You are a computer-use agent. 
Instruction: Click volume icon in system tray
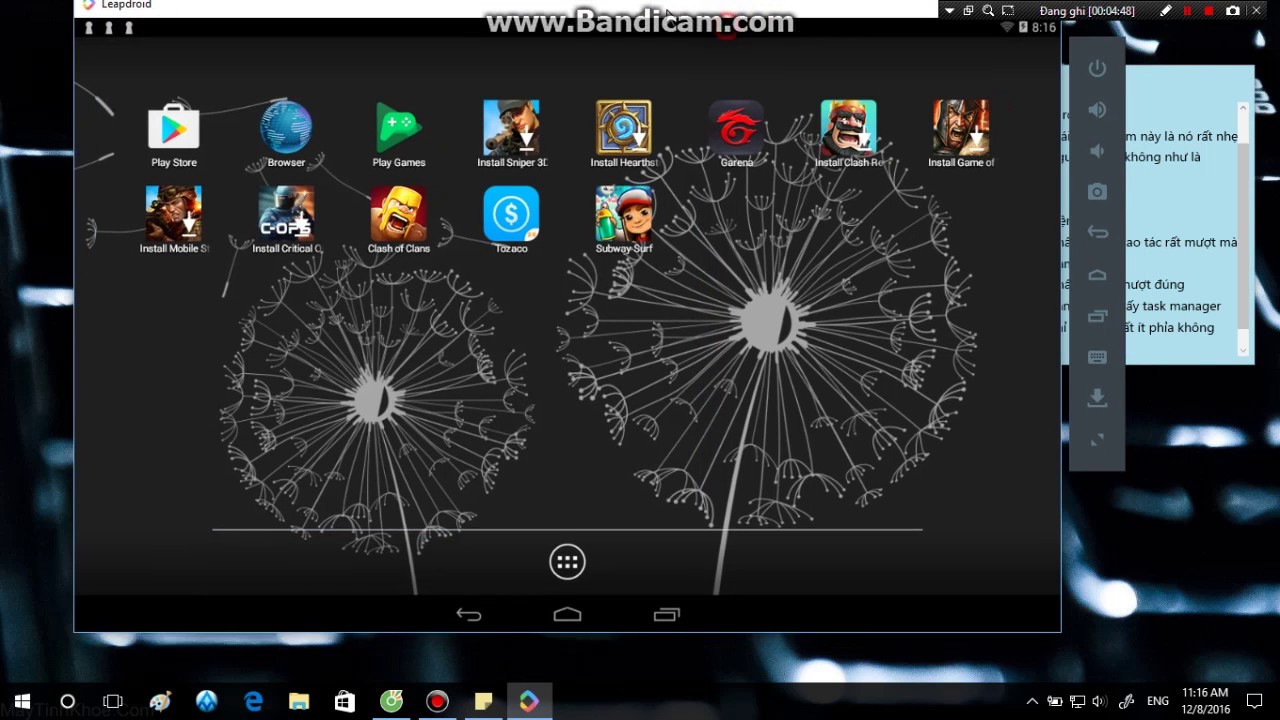click(1100, 701)
